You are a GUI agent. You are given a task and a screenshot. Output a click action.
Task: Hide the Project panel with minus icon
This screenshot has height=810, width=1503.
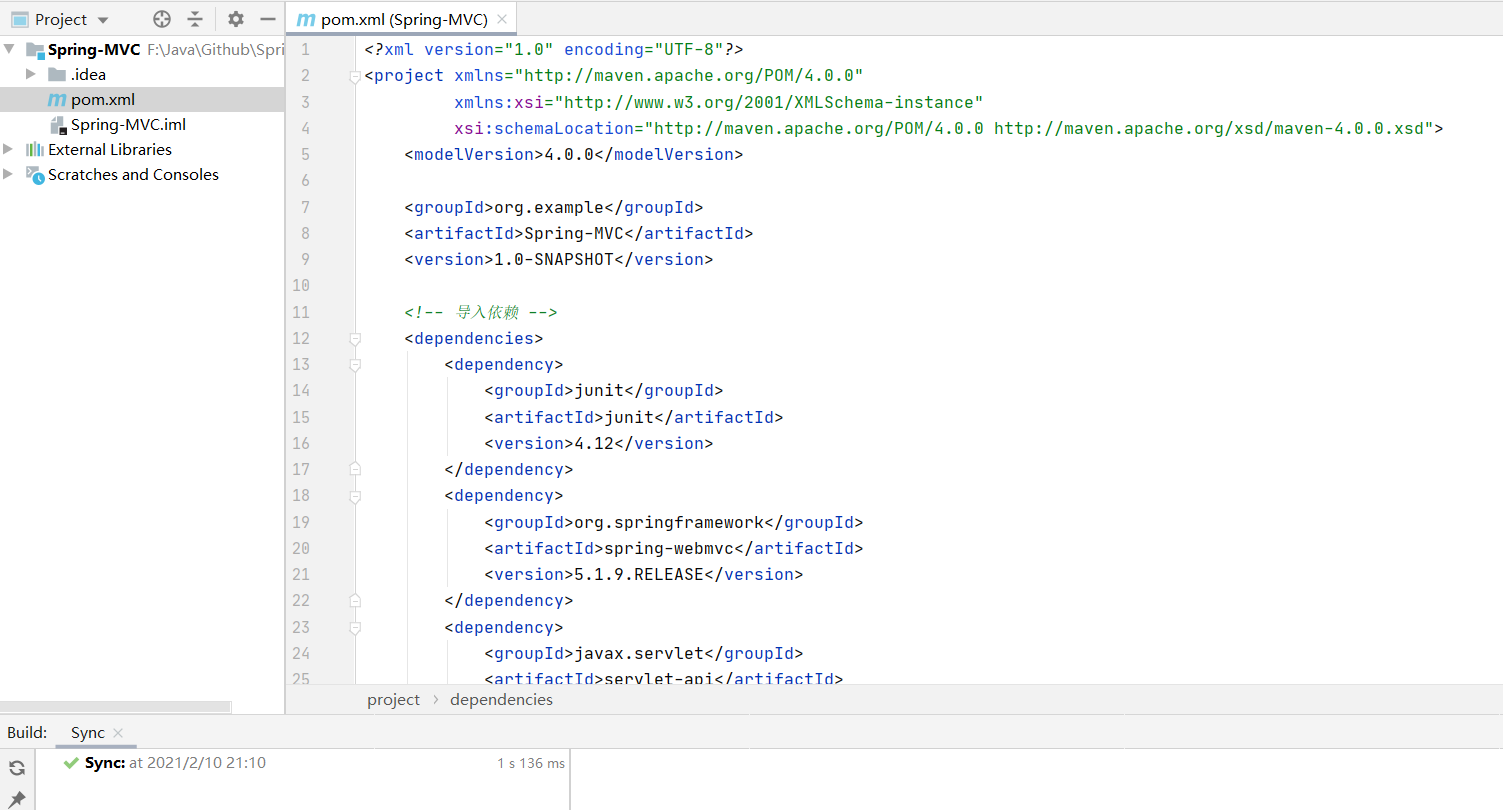click(267, 19)
